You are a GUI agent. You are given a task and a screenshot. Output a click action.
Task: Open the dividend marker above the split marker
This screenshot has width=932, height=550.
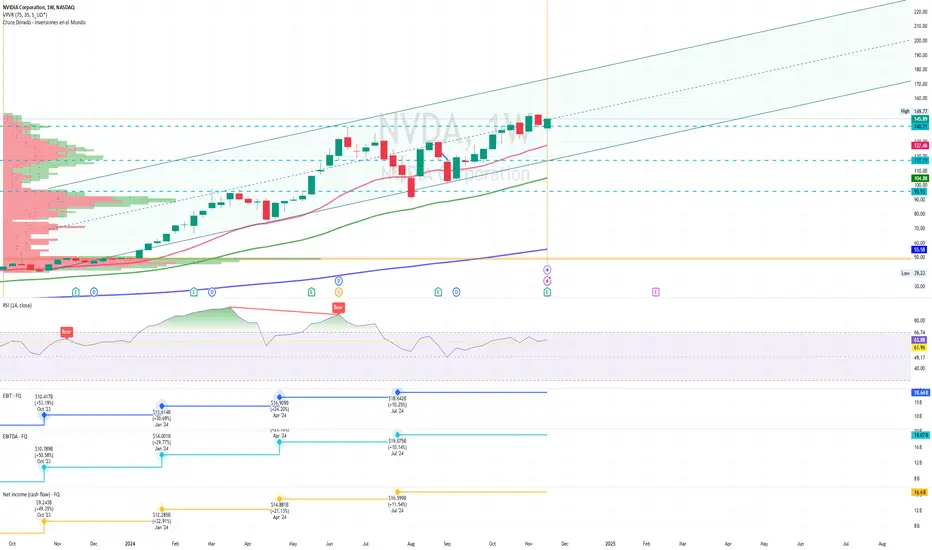pos(339,281)
